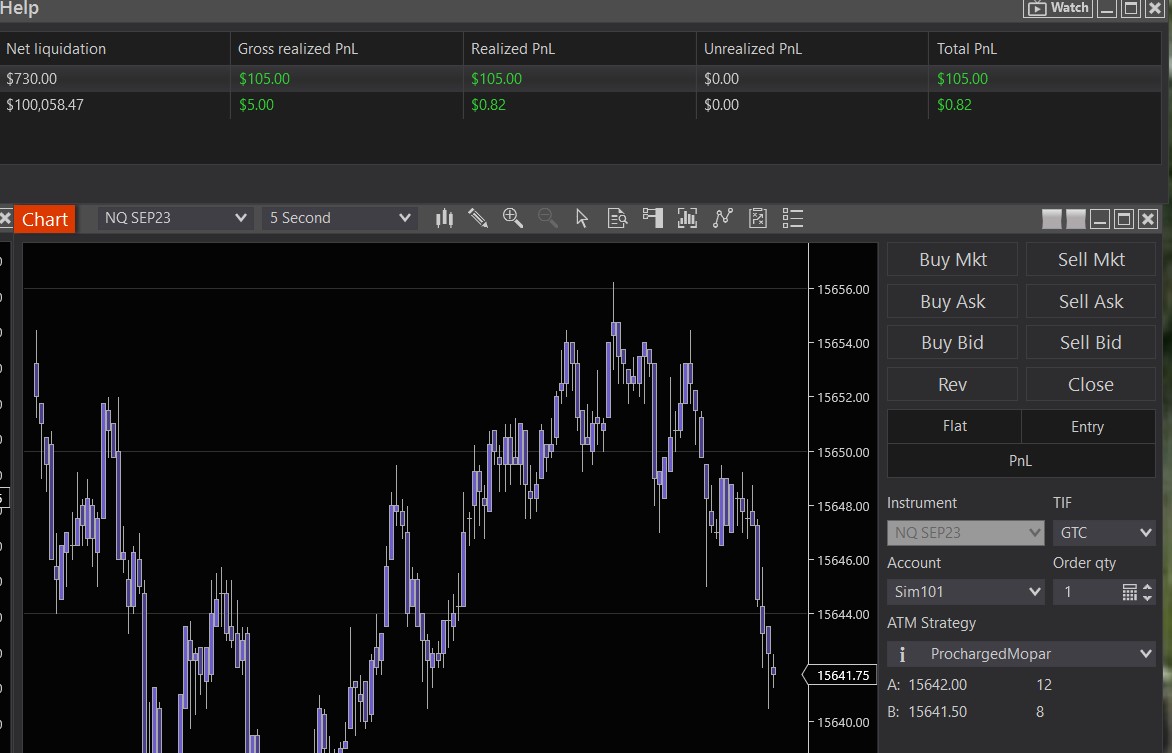Open the properties list icon in toolbar
The width and height of the screenshot is (1172, 753).
(x=793, y=218)
